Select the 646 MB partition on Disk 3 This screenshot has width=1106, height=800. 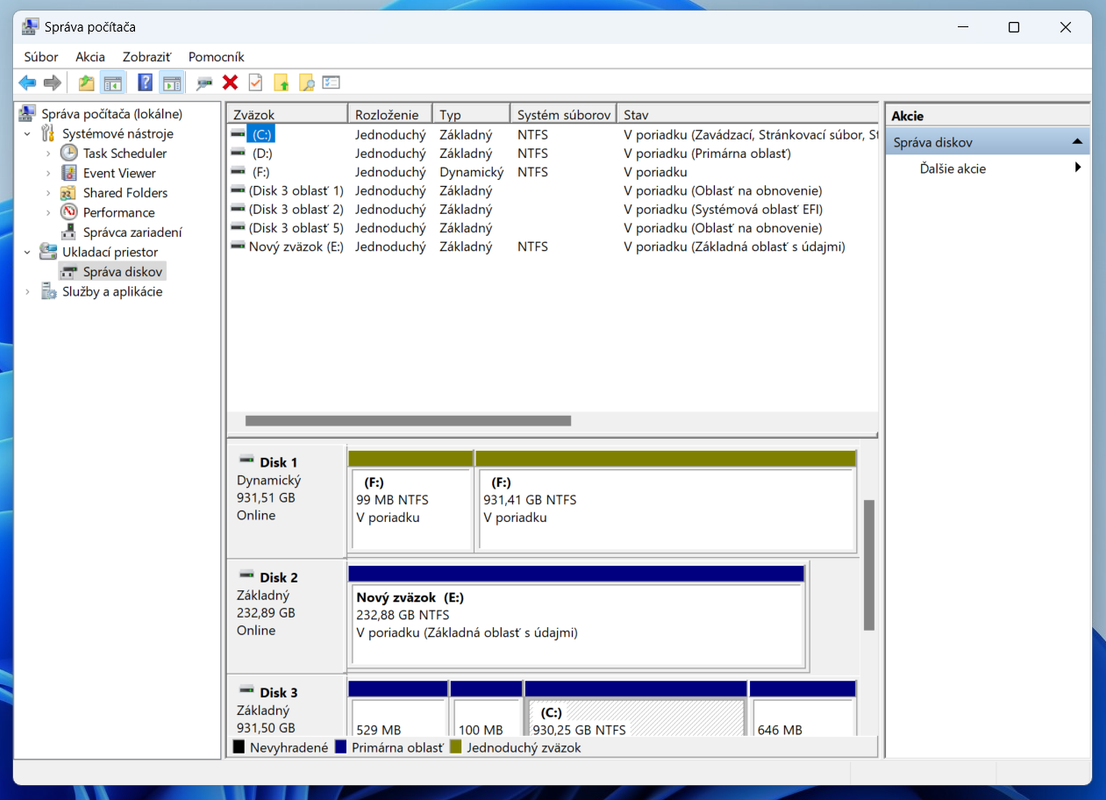[x=803, y=709]
